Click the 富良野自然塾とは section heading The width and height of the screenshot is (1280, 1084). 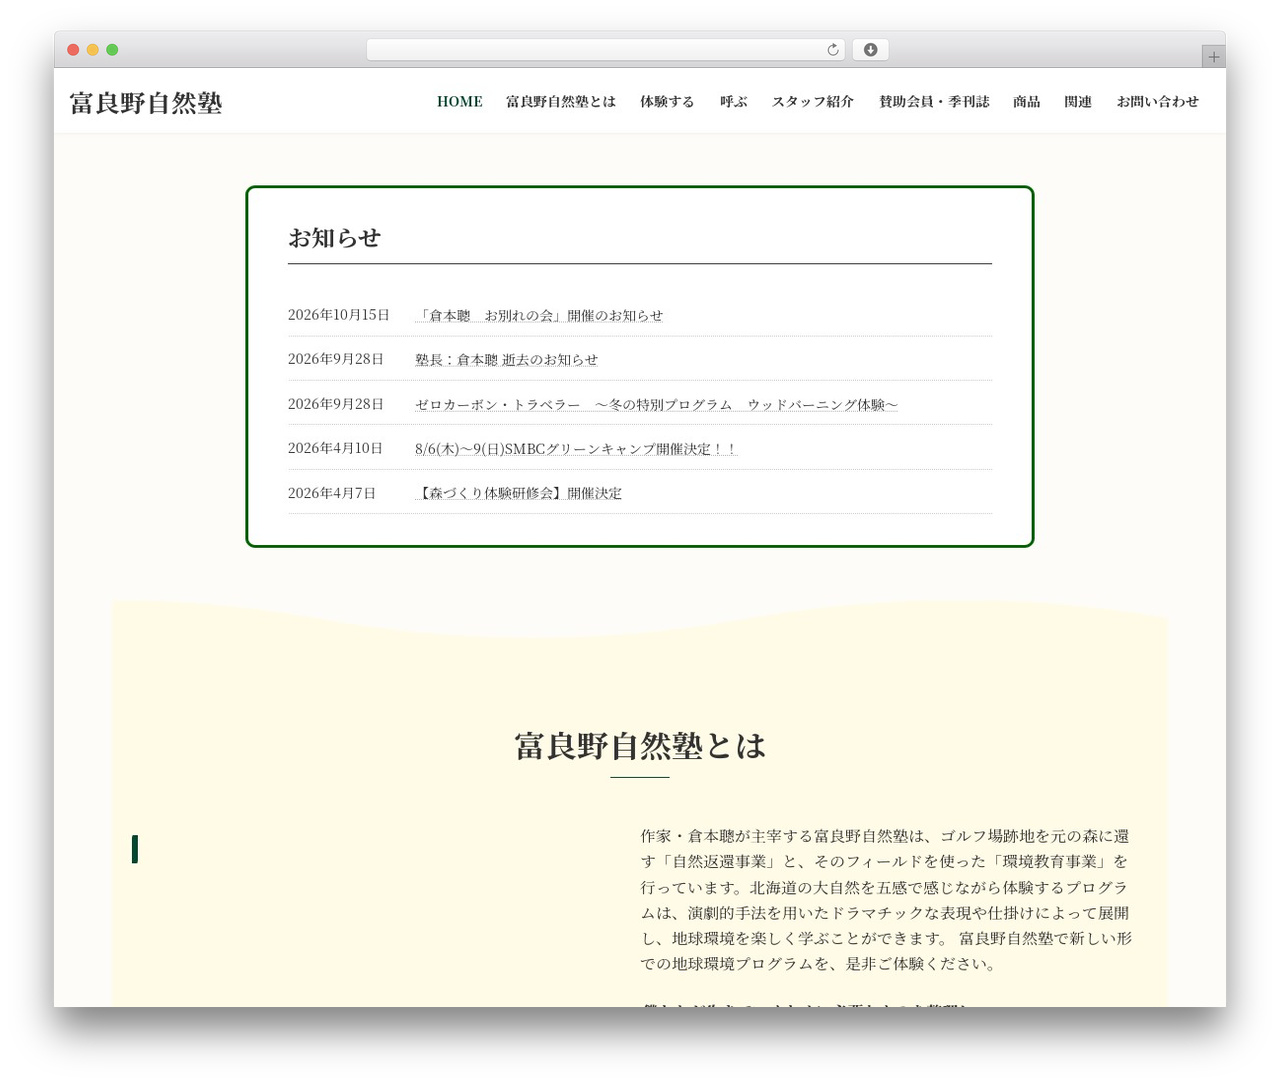(640, 746)
